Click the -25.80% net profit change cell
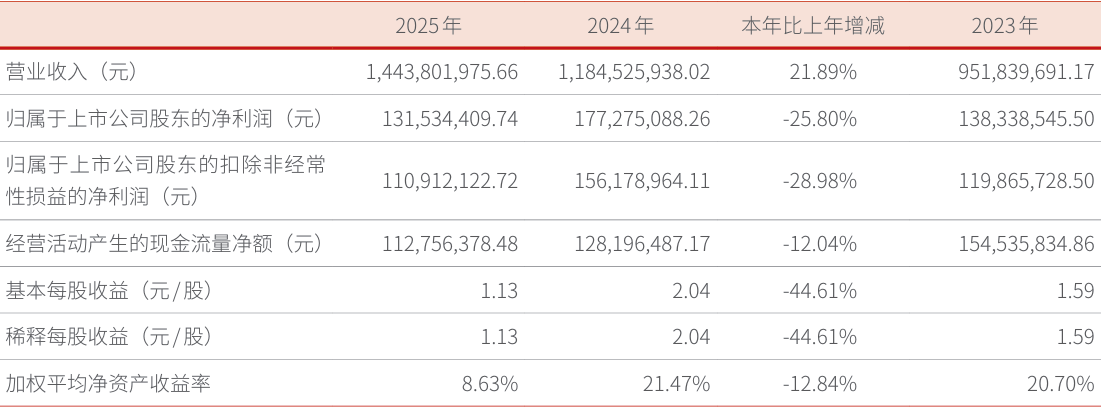 tap(819, 119)
